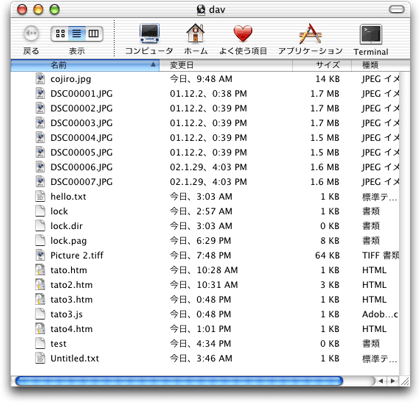Switch to list view mode
The width and height of the screenshot is (420, 403).
click(77, 34)
